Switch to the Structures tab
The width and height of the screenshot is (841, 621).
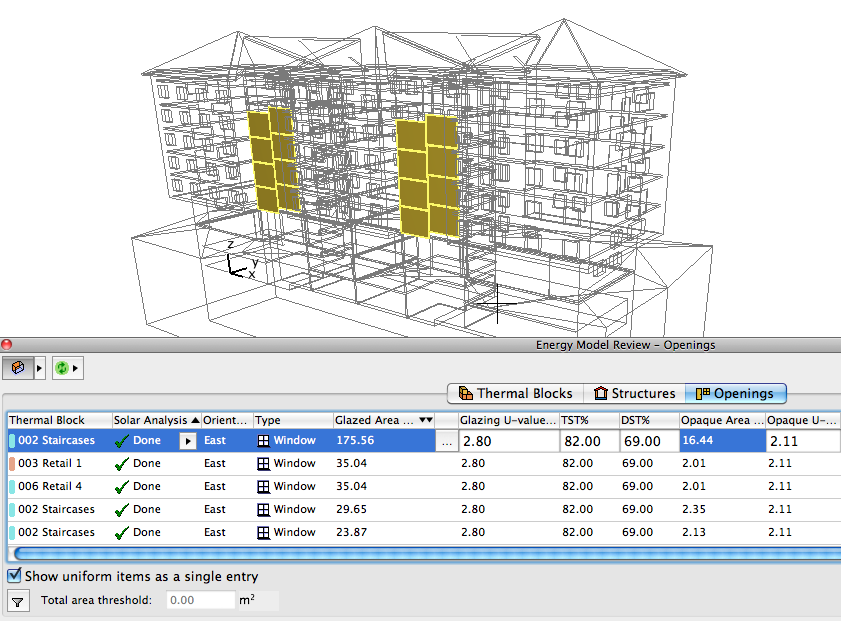(635, 393)
